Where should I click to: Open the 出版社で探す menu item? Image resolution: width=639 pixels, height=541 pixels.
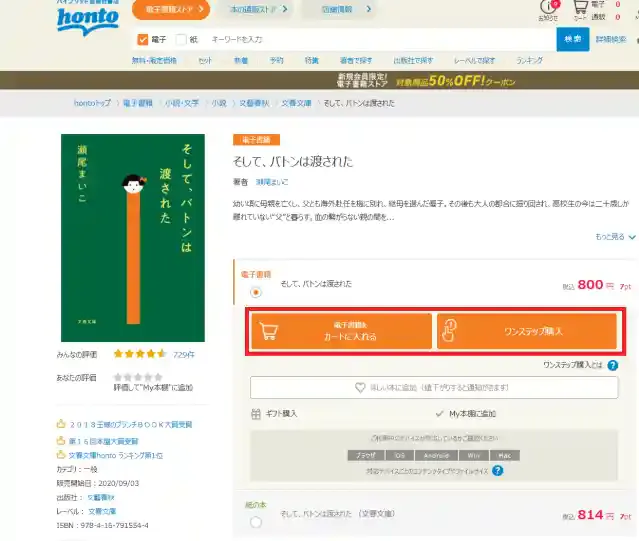[413, 60]
